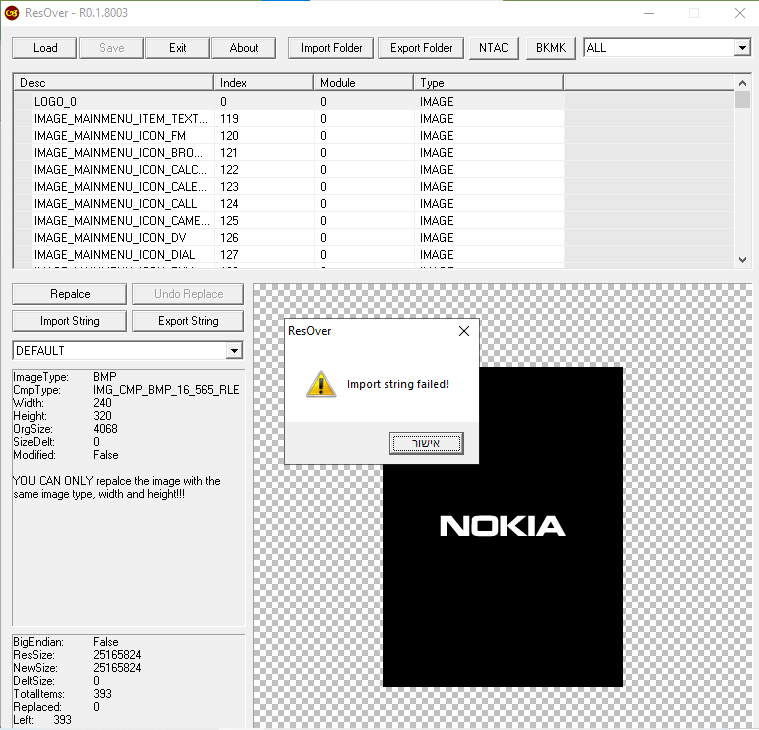The width and height of the screenshot is (759, 730).
Task: Click the Repalce button
Action: (70, 294)
